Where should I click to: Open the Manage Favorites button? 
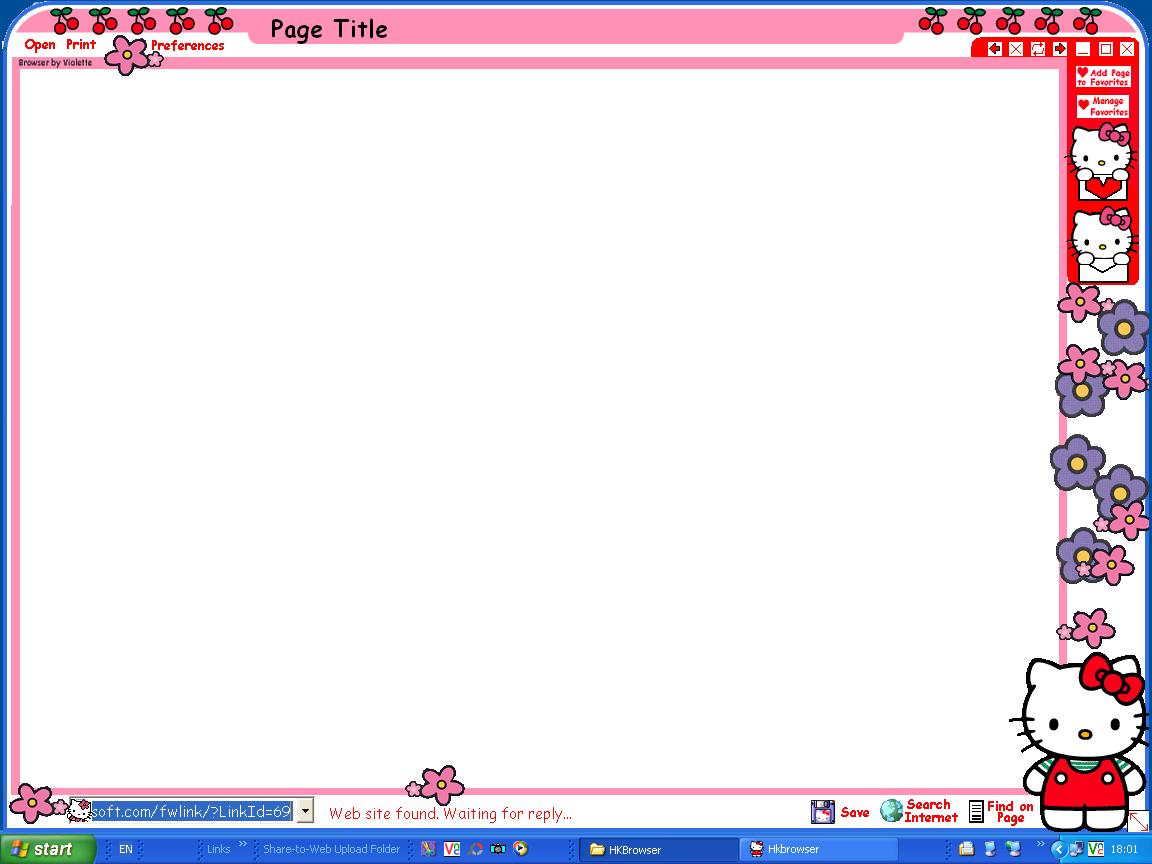tap(1103, 107)
